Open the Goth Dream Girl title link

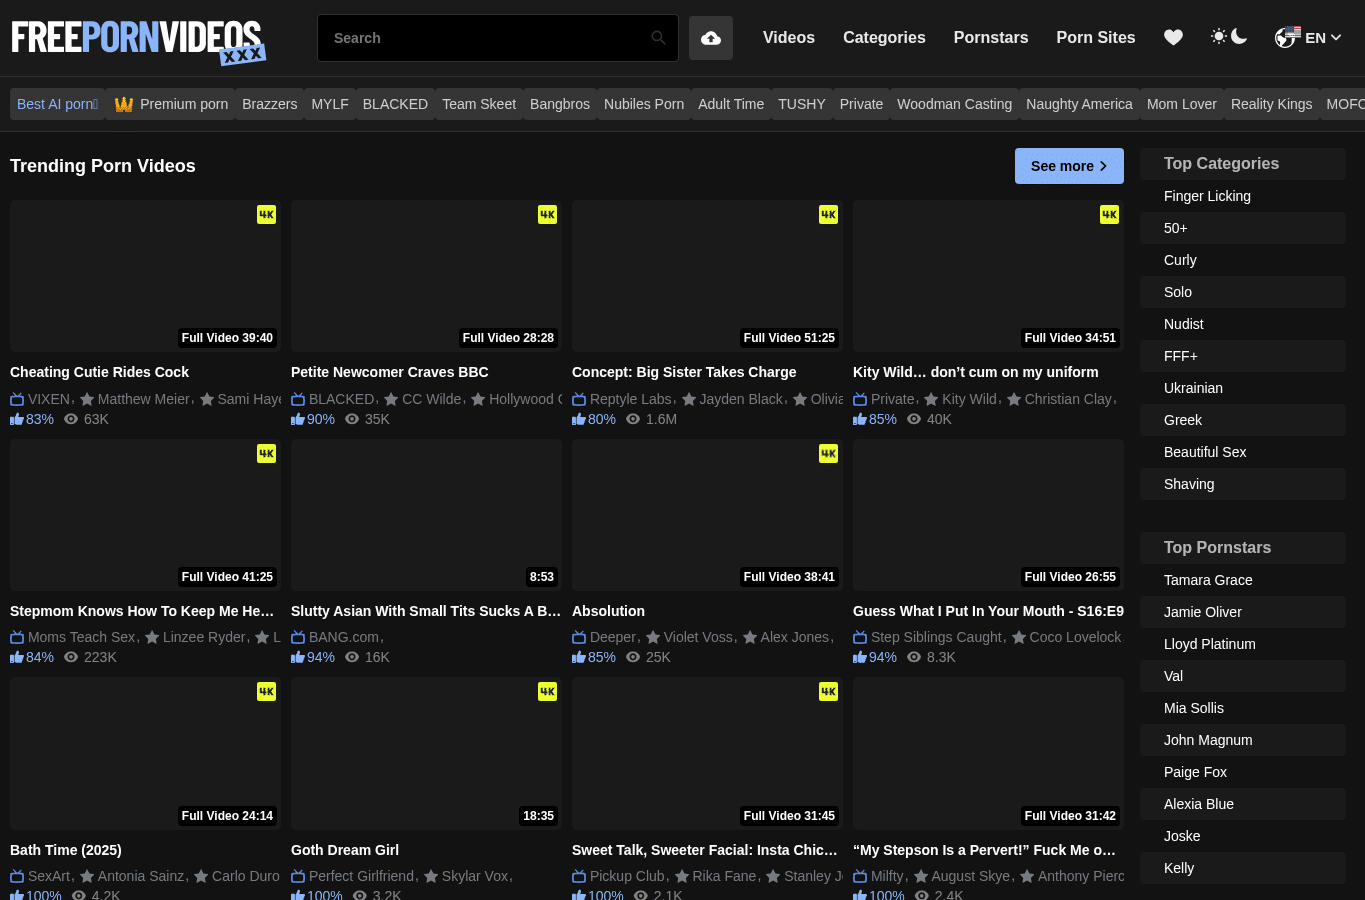tap(345, 850)
